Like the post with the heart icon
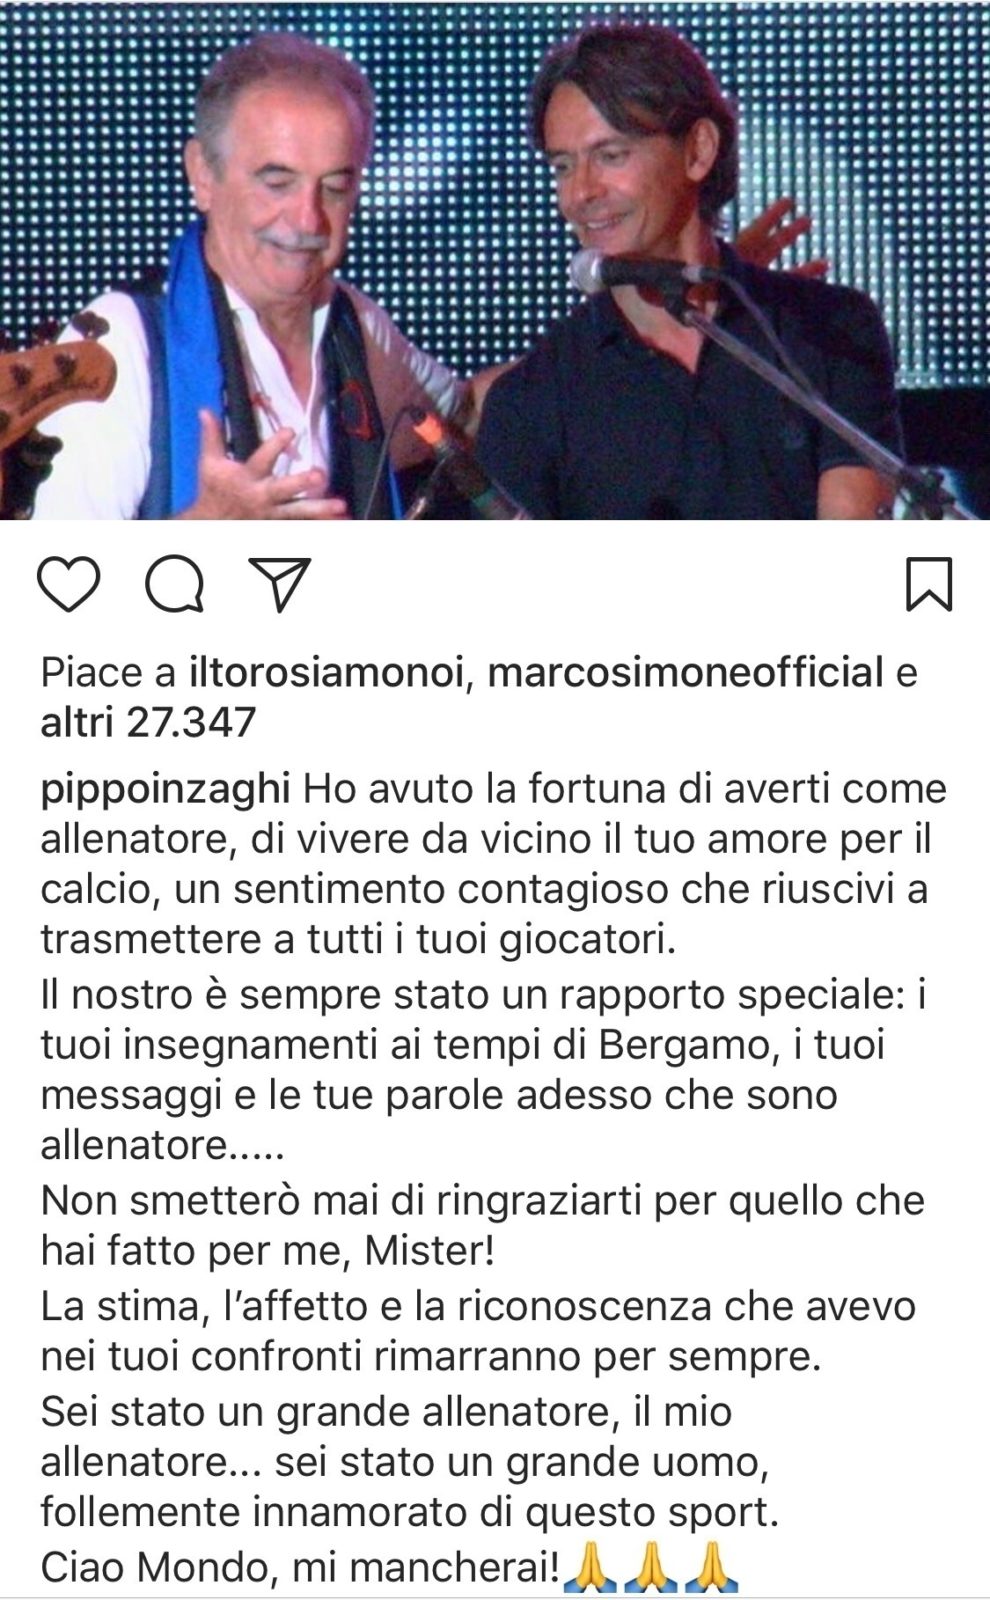Image resolution: width=990 pixels, height=1600 pixels. coord(69,585)
